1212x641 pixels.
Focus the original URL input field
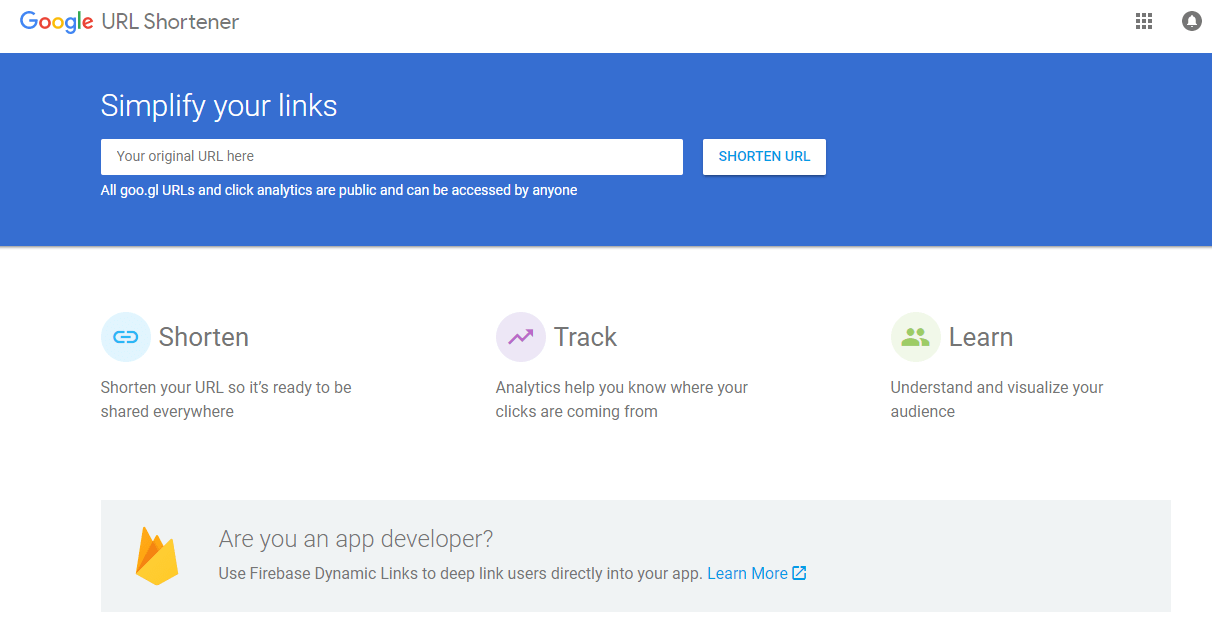(x=392, y=157)
